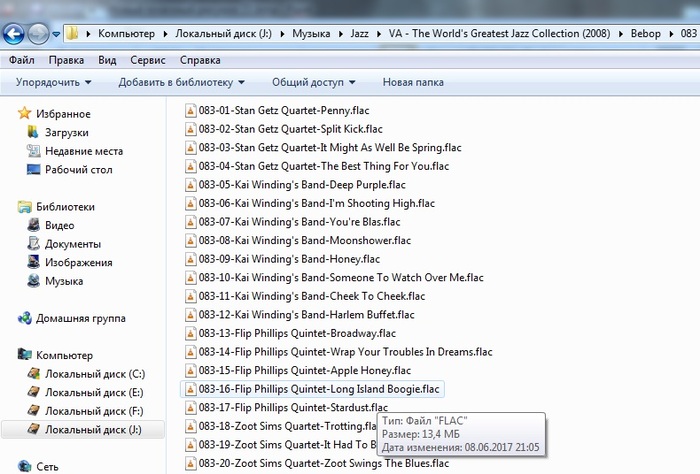Image resolution: width=700 pixels, height=474 pixels.
Task: Select Рабочий стол in the sidebar
Action: [x=78, y=170]
